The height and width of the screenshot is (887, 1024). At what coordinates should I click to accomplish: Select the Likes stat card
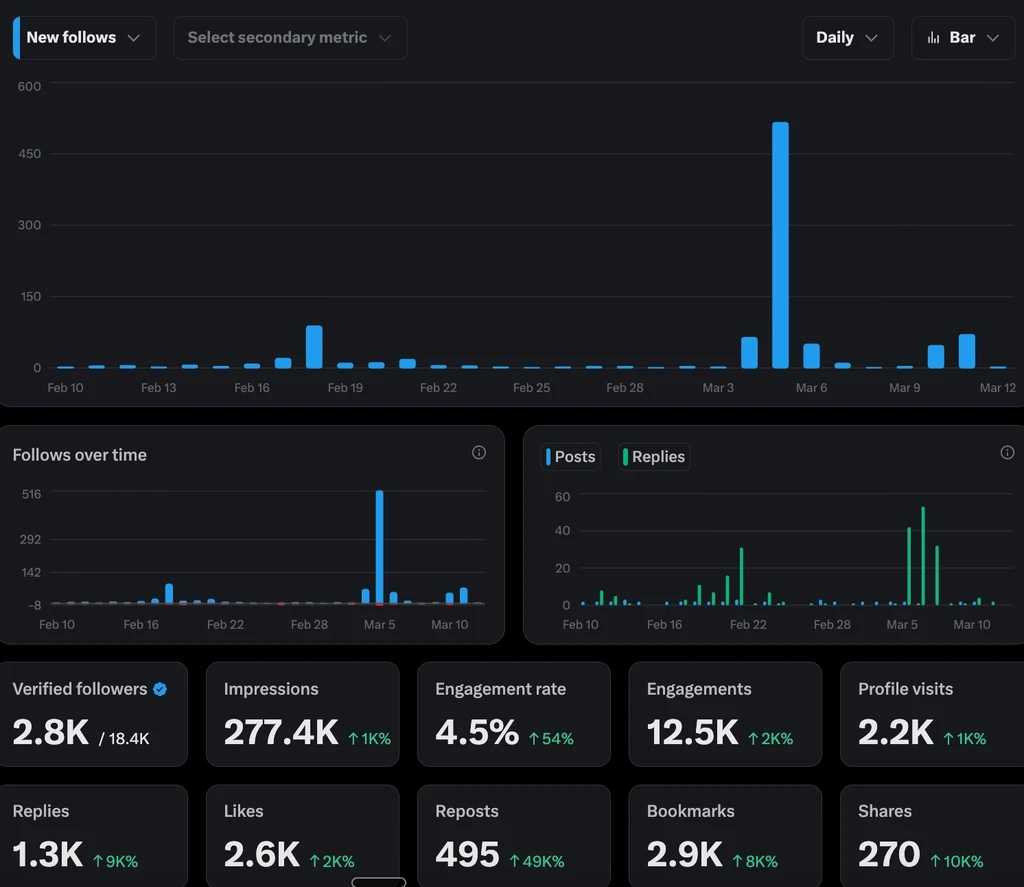tap(302, 836)
